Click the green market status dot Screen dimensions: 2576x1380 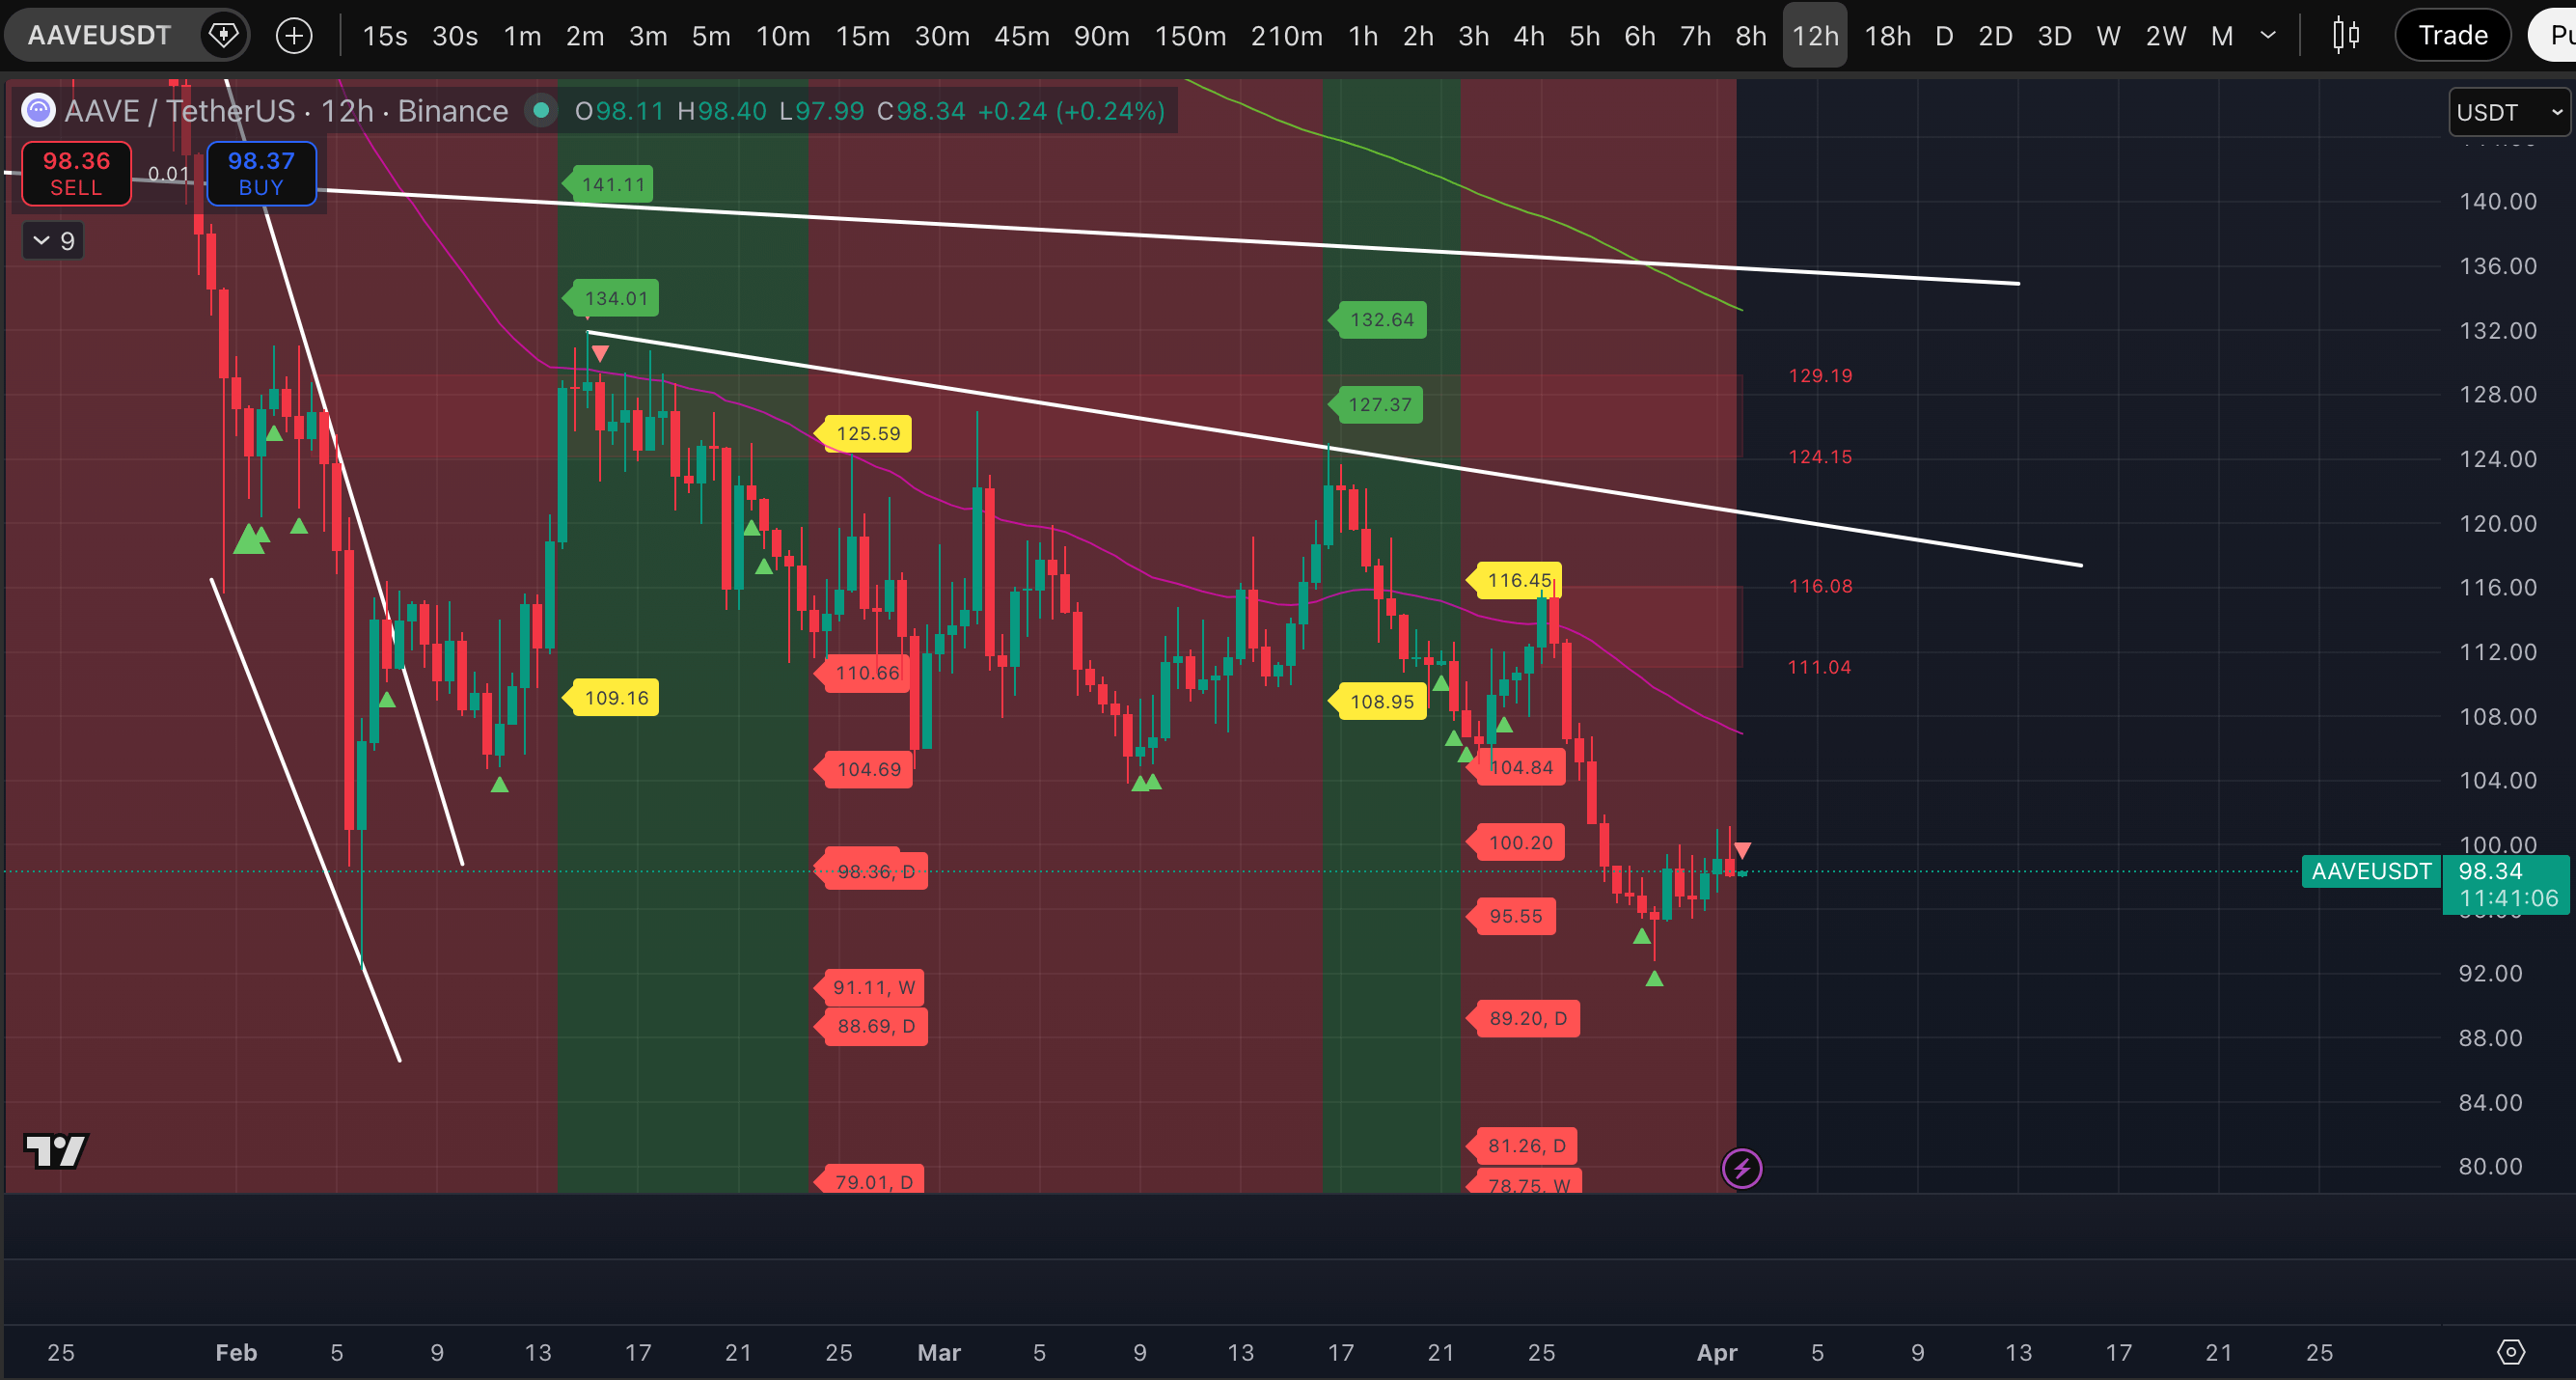541,110
